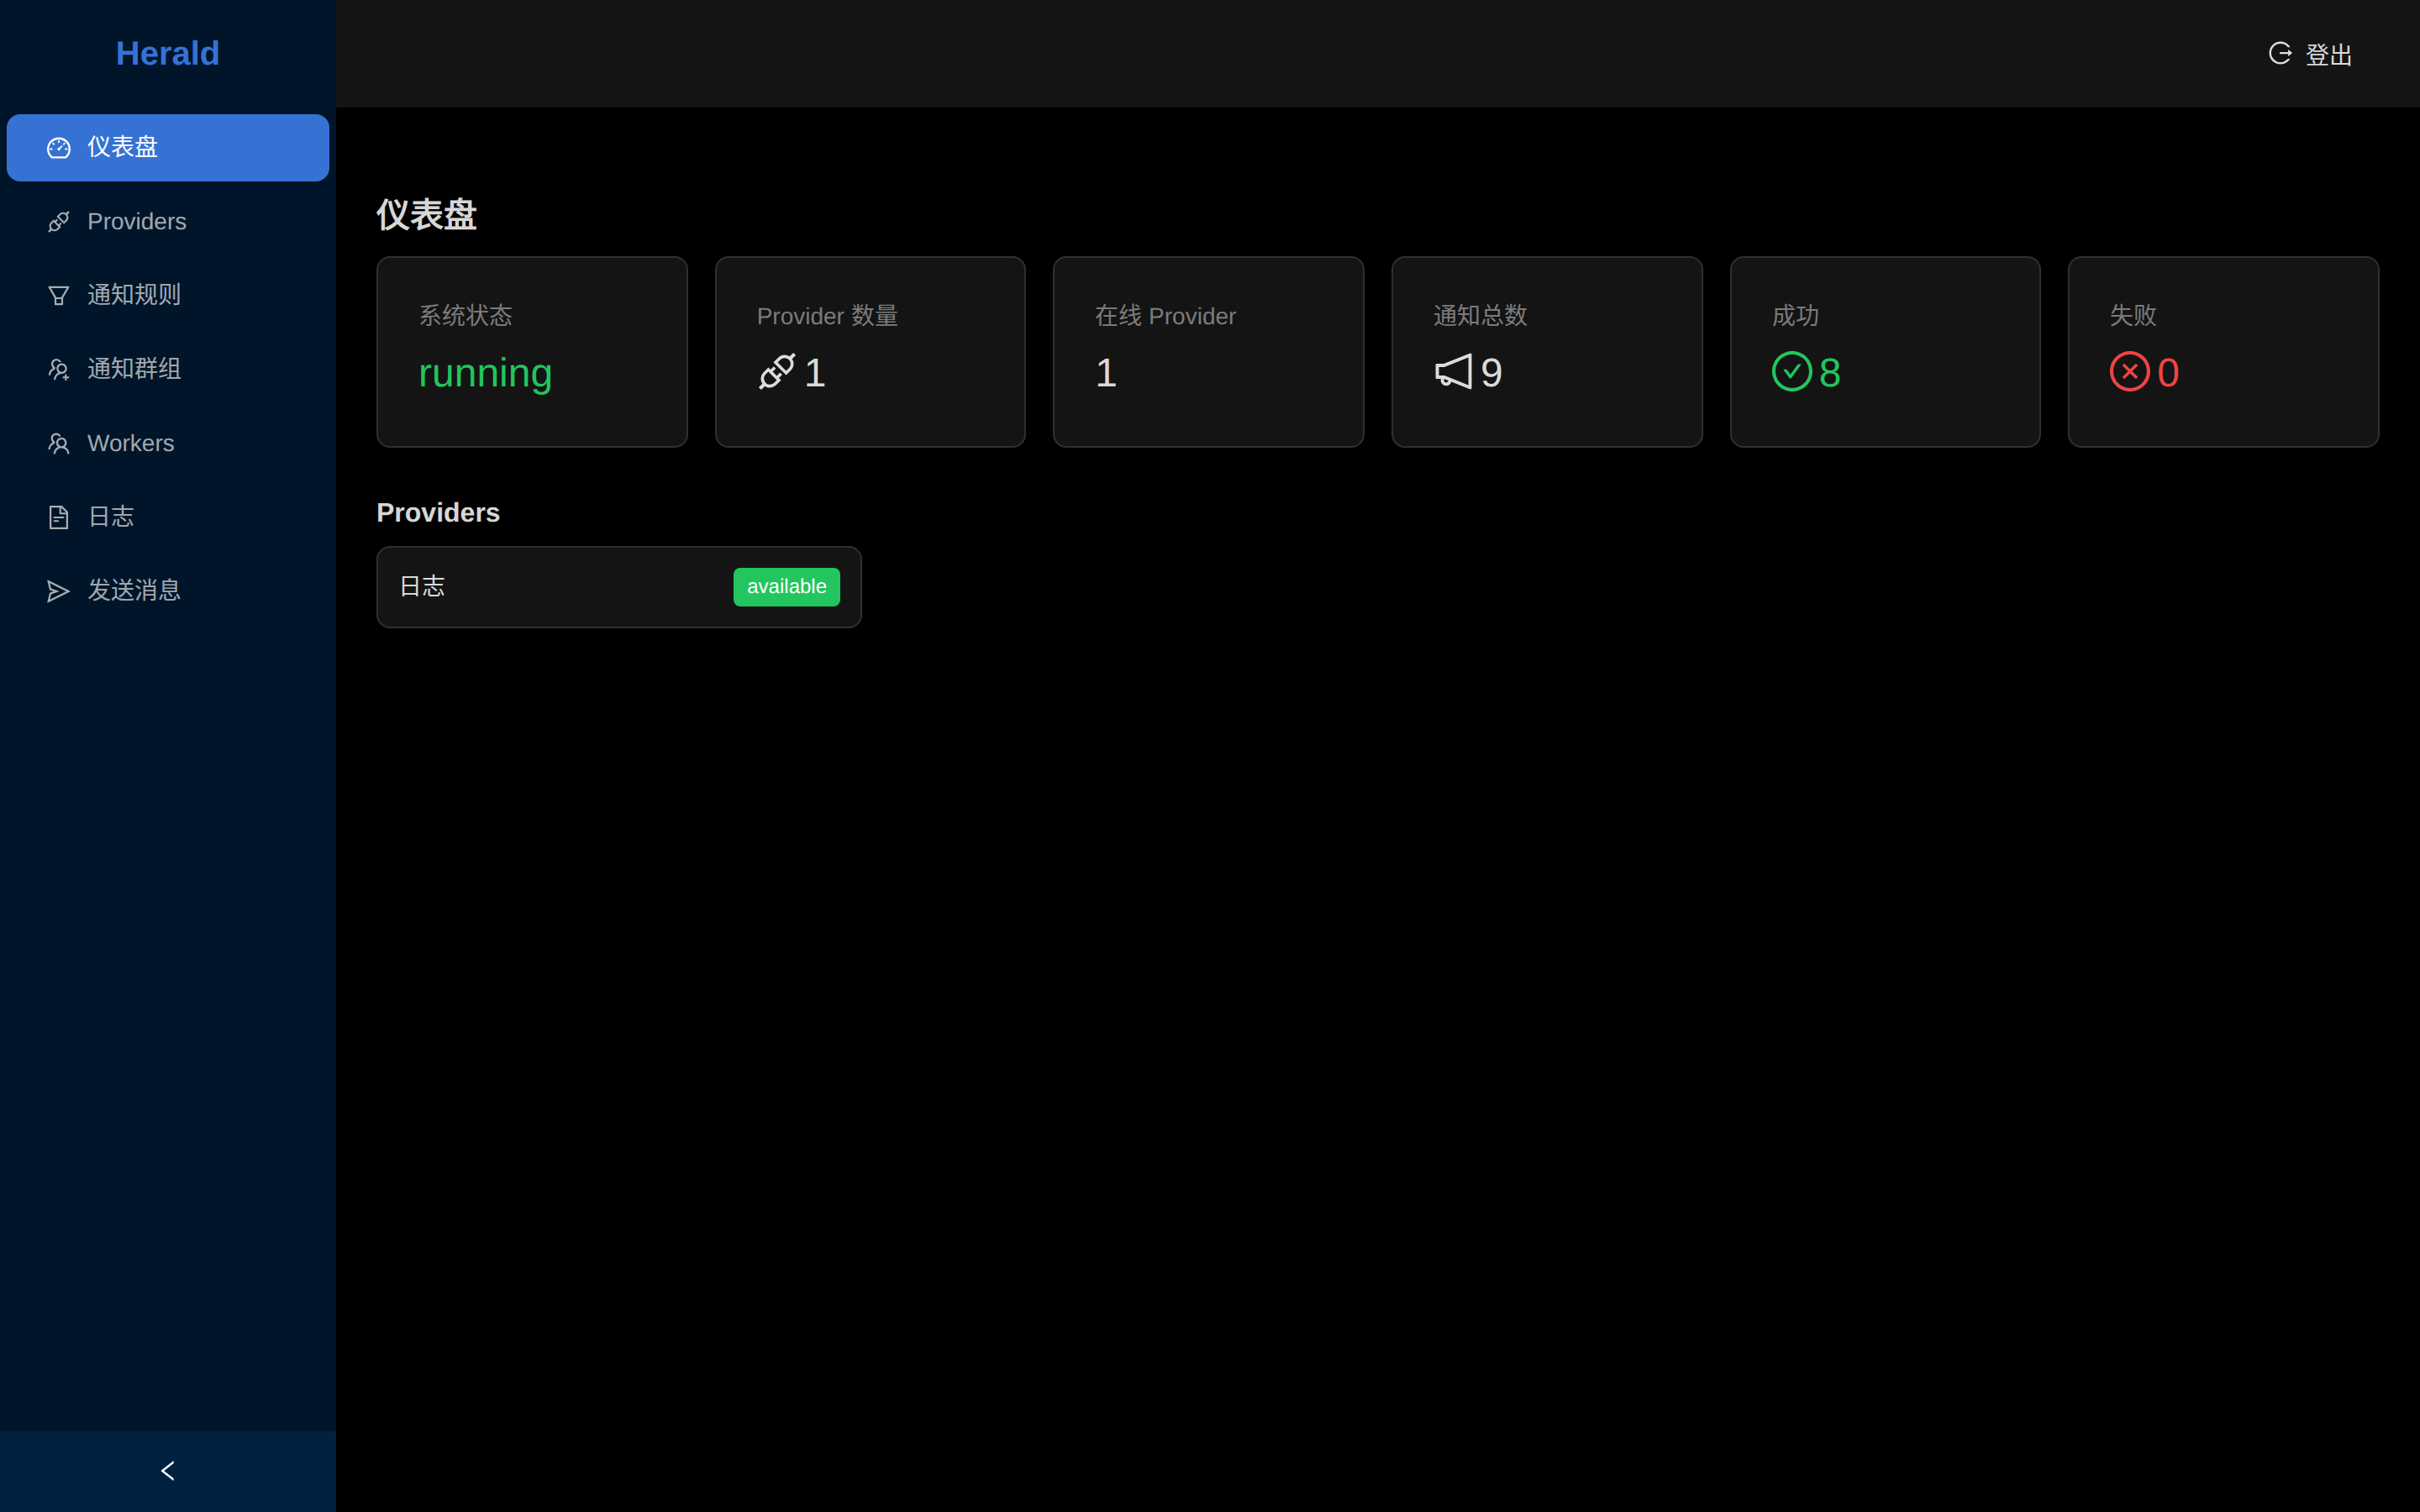The width and height of the screenshot is (2420, 1512).
Task: Open the 发送消息 page
Action: [168, 591]
